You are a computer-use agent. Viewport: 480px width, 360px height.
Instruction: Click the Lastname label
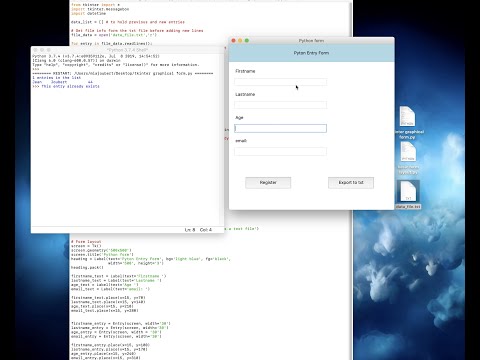click(x=245, y=95)
